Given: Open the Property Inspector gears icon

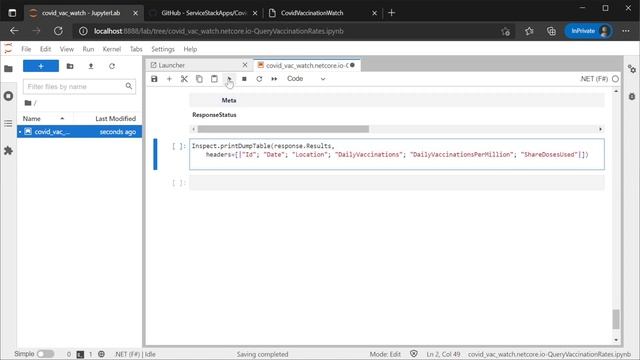Looking at the screenshot, I should coord(632,69).
